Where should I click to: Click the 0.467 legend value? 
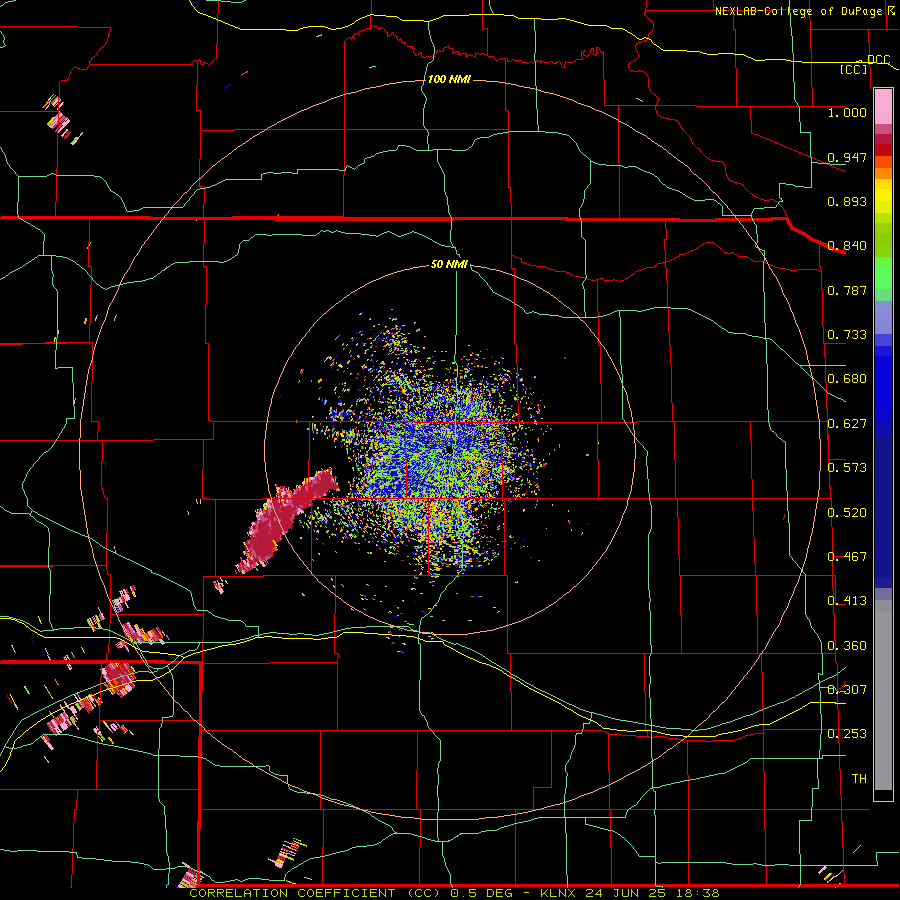(847, 557)
